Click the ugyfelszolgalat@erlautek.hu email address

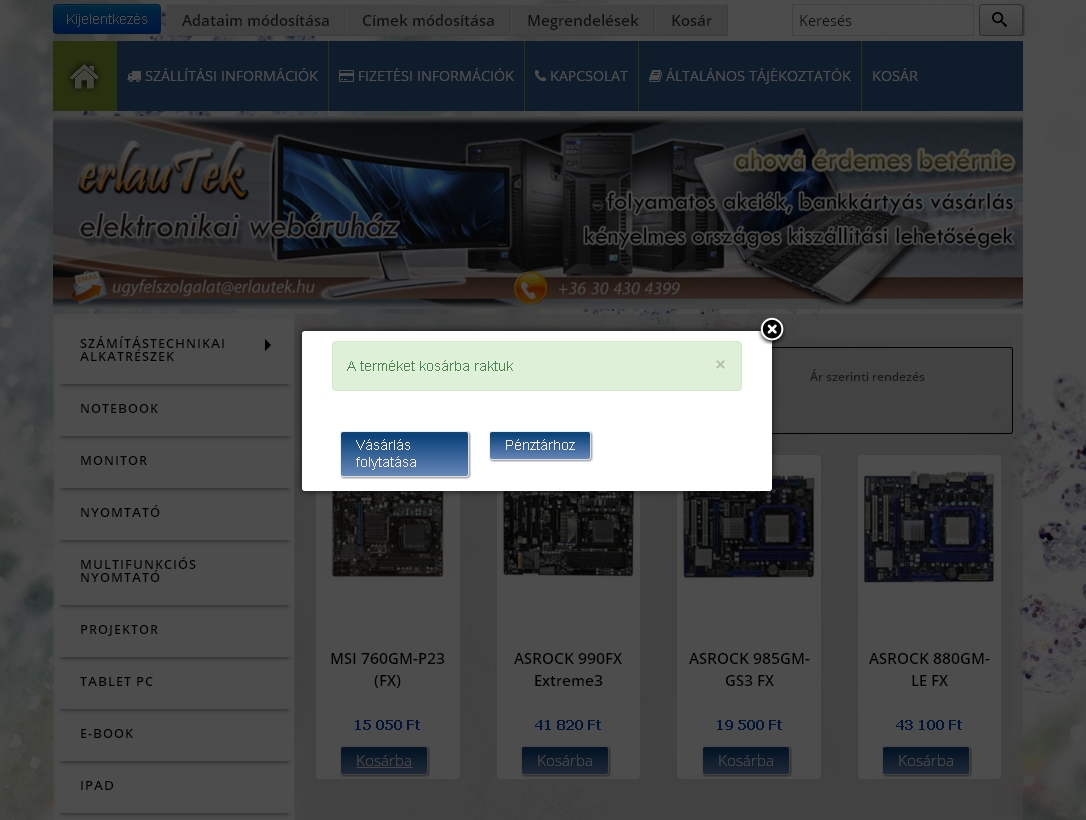point(213,287)
